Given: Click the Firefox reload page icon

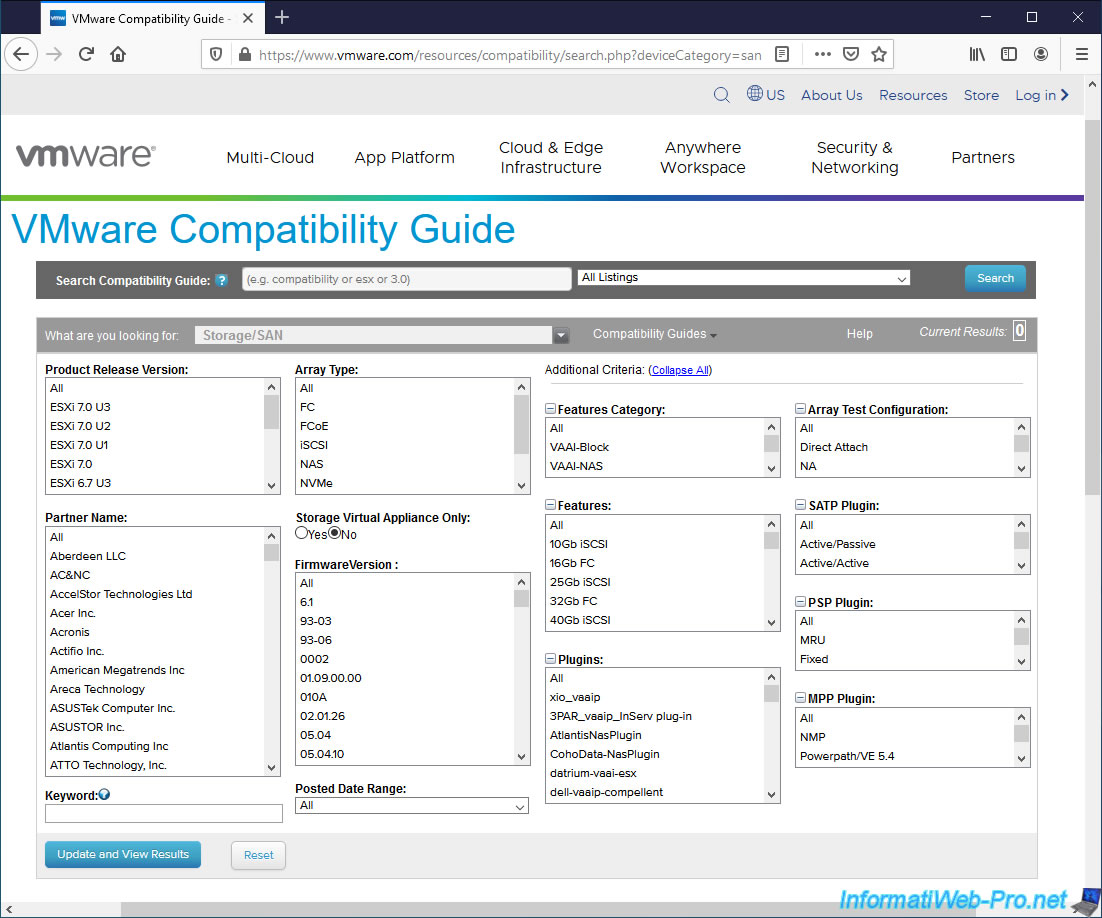Looking at the screenshot, I should (x=86, y=54).
